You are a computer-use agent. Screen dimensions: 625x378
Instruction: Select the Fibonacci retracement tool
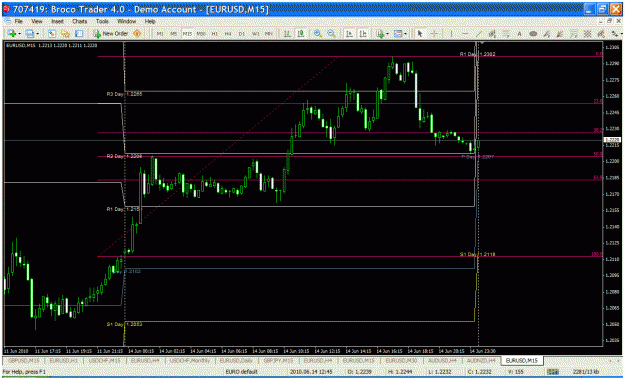[506, 34]
